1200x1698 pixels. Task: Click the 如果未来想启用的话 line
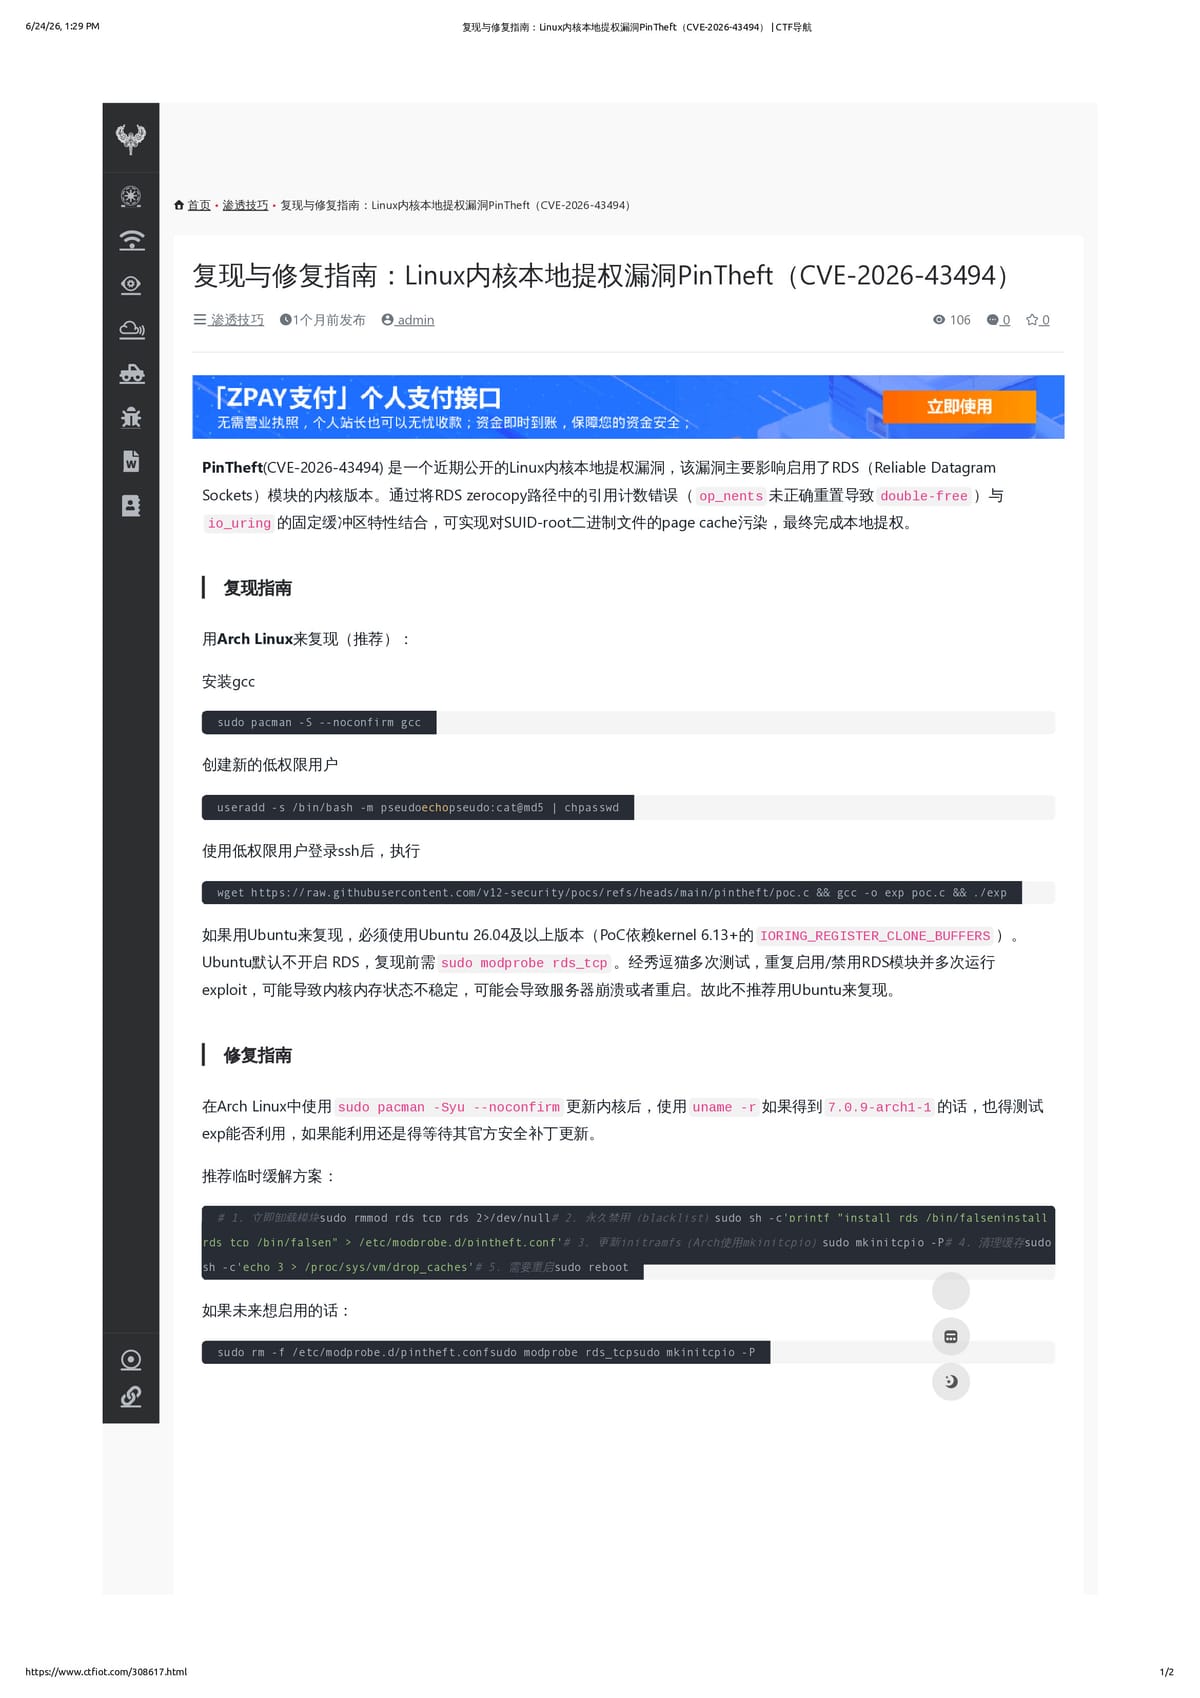(x=277, y=1310)
